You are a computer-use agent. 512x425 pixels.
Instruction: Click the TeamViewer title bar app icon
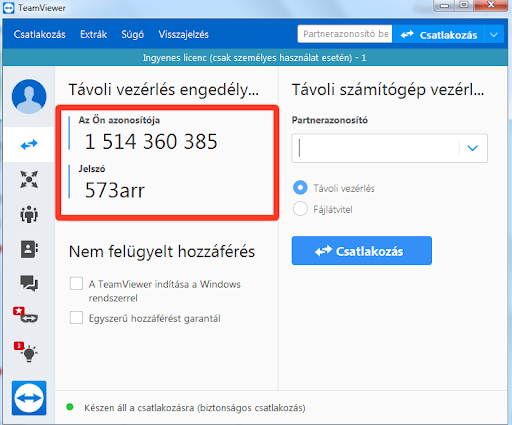click(8, 8)
